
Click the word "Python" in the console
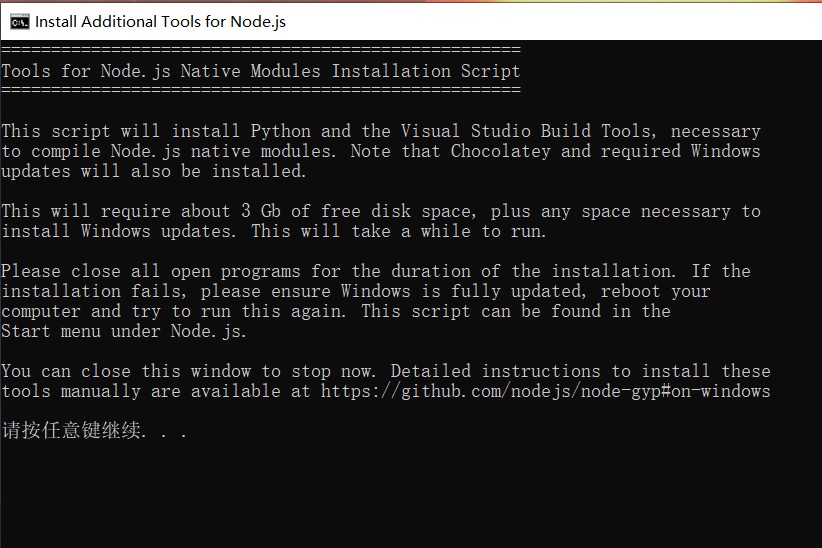pos(280,131)
